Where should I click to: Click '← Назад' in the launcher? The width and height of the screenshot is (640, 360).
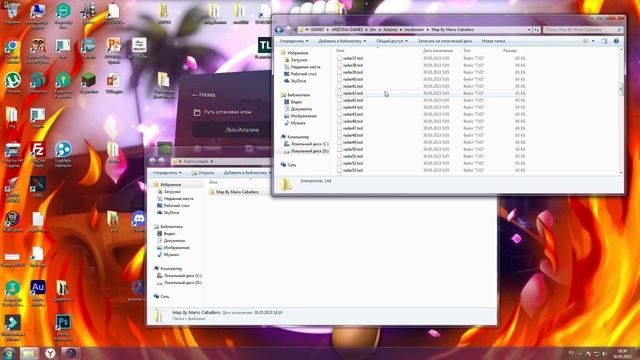click(x=204, y=95)
